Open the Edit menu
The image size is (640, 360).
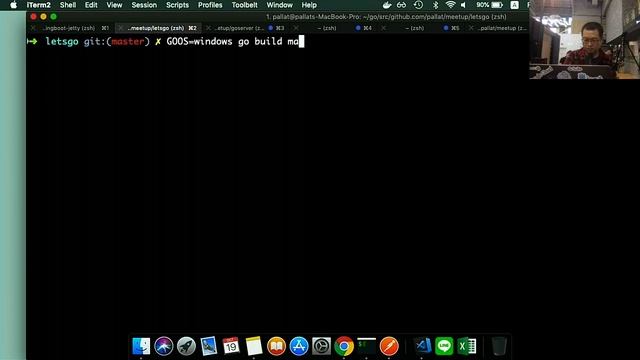point(91,5)
